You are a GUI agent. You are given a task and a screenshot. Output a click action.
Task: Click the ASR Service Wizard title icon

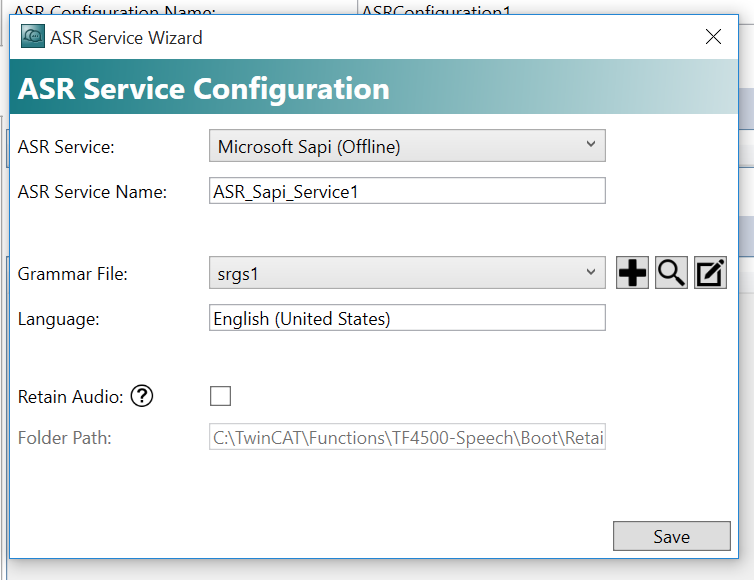tap(33, 37)
